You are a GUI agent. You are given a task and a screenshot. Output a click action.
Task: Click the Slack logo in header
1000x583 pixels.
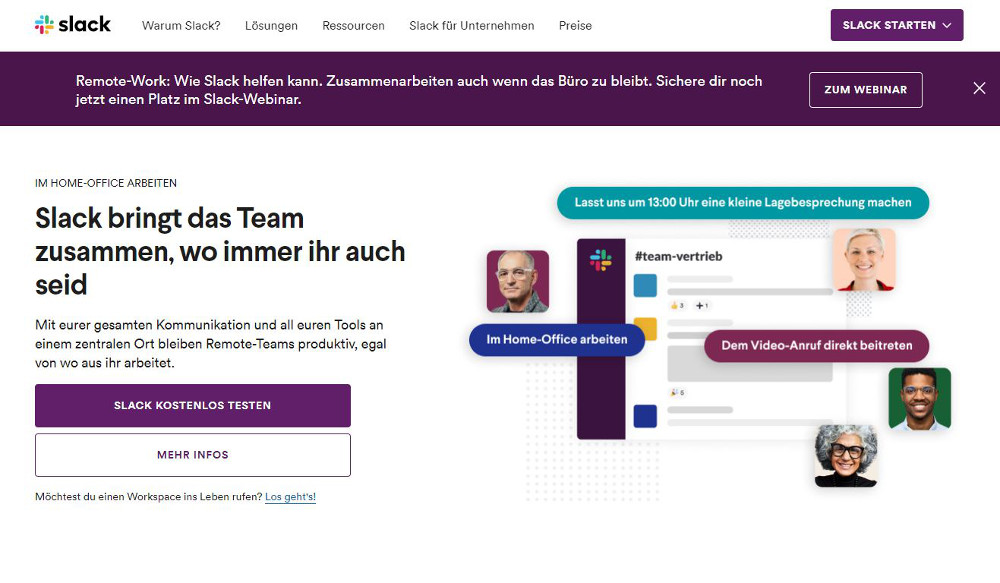[x=73, y=25]
